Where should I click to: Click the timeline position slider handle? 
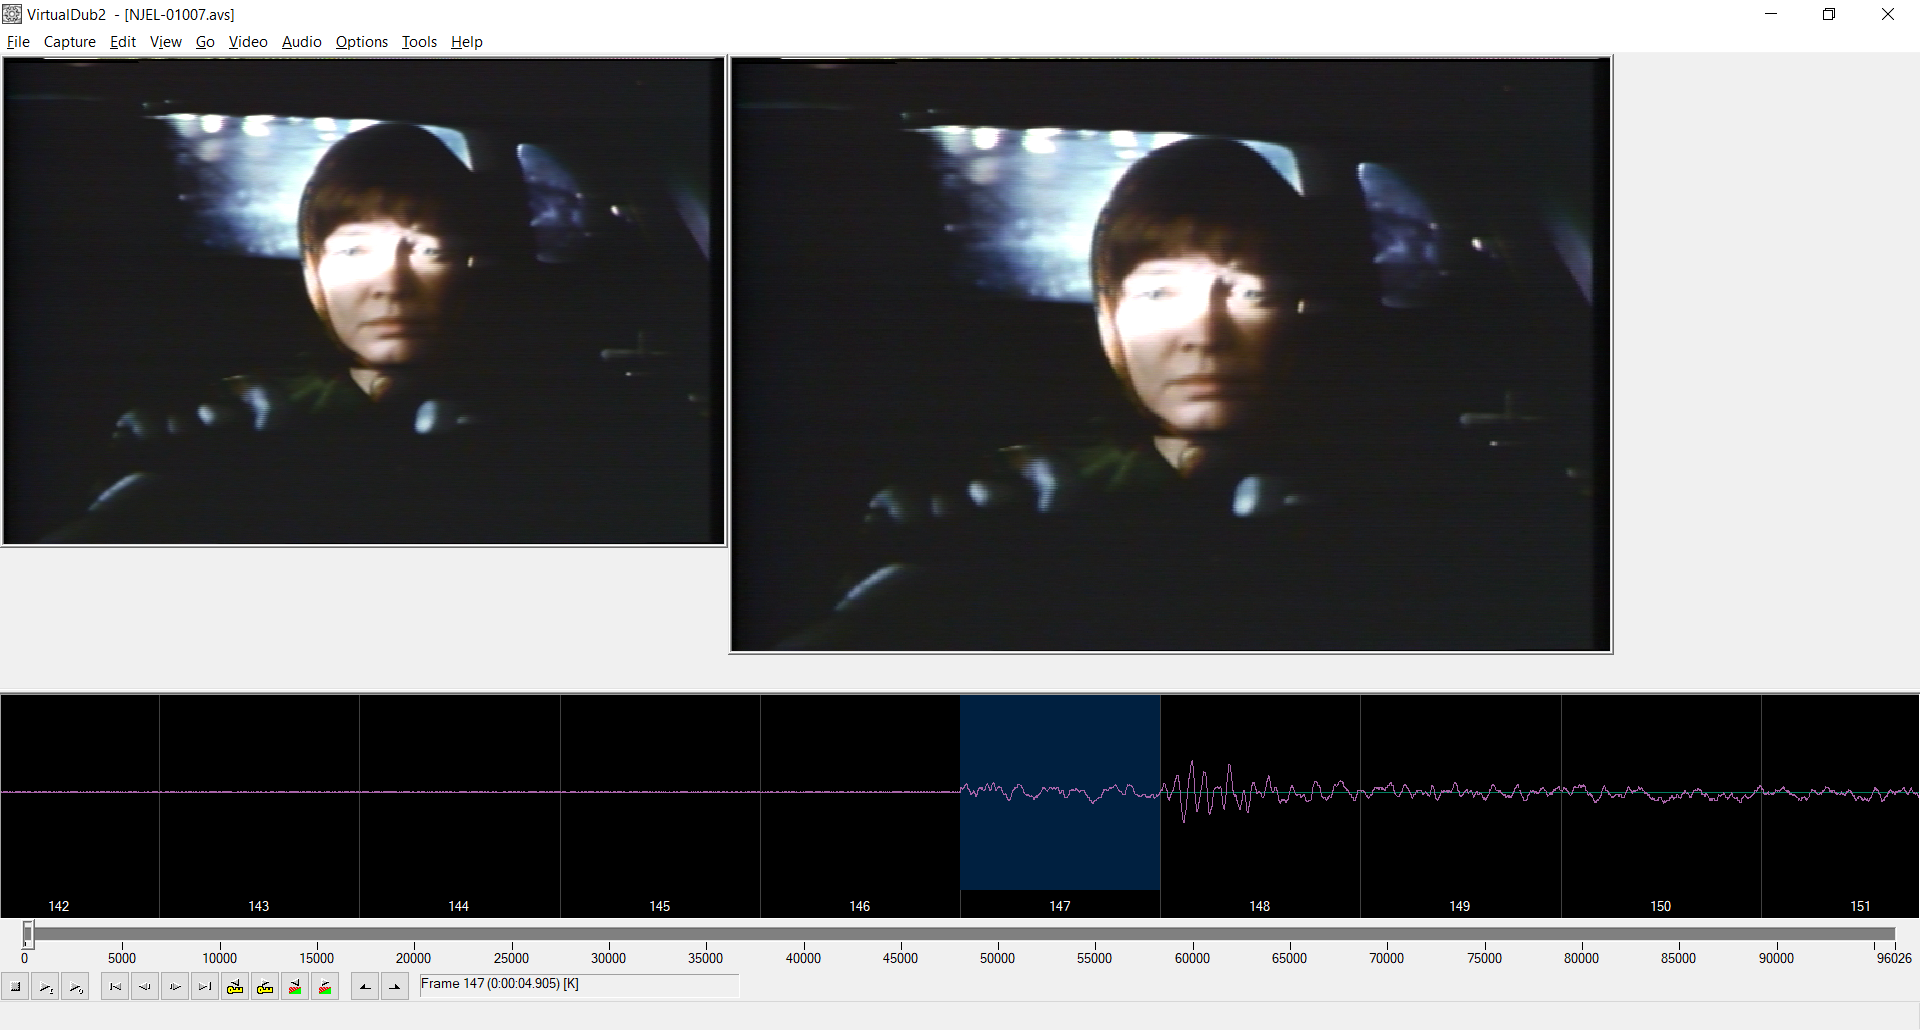pos(28,934)
